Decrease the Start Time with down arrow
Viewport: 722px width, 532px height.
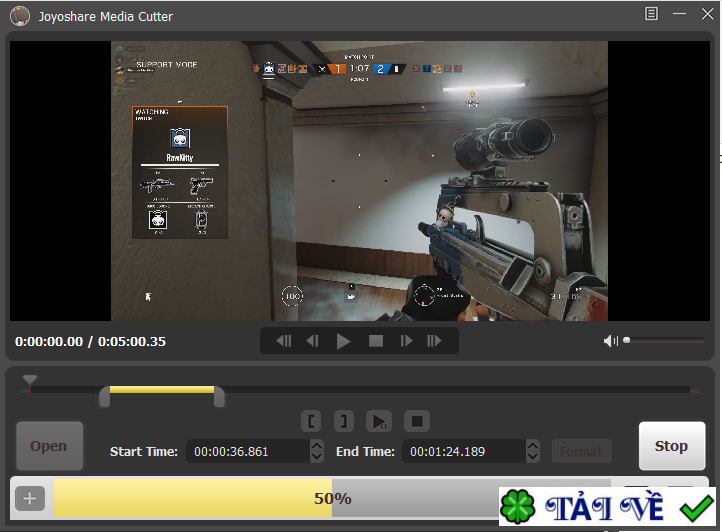pos(317,457)
